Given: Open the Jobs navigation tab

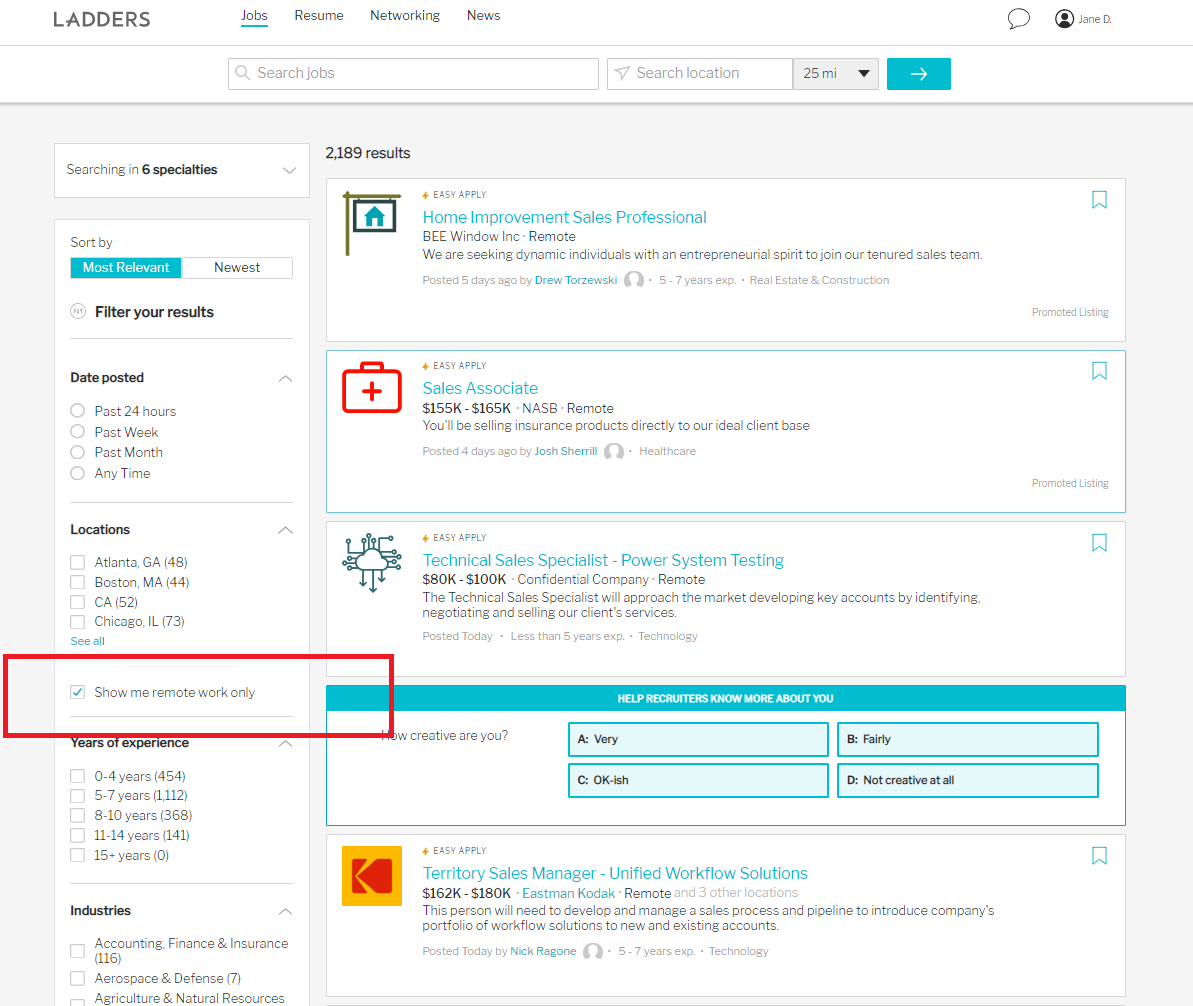Looking at the screenshot, I should [254, 15].
